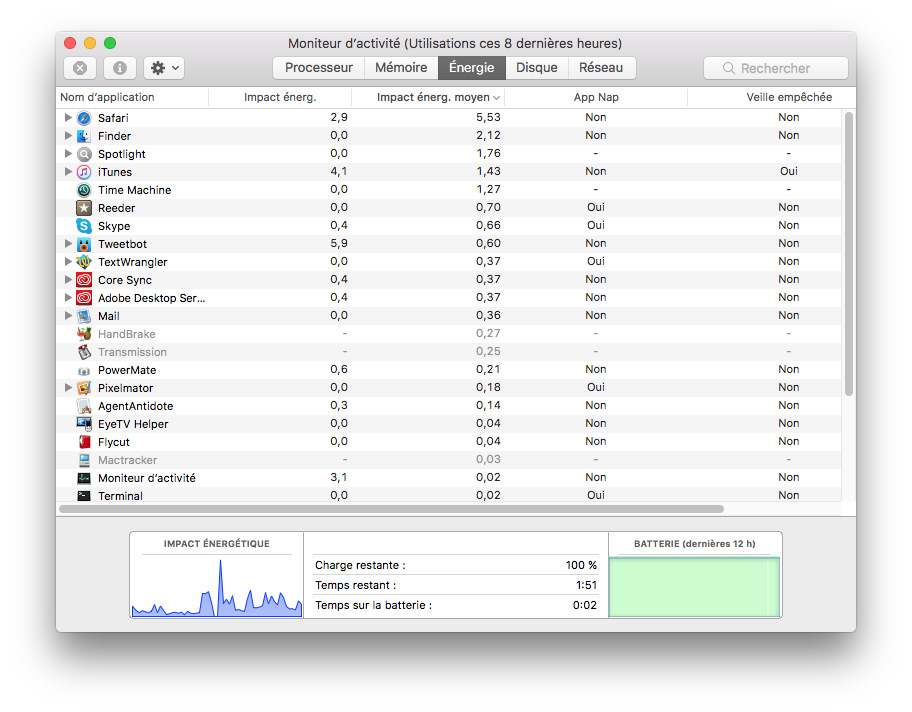The height and width of the screenshot is (712, 912).
Task: Click the Temps restant 1:51 value
Action: click(x=586, y=585)
